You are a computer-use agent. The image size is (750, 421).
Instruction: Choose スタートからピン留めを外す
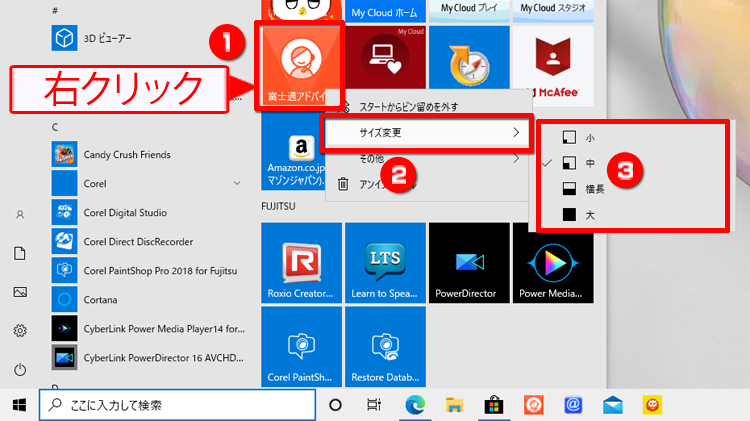tap(408, 107)
